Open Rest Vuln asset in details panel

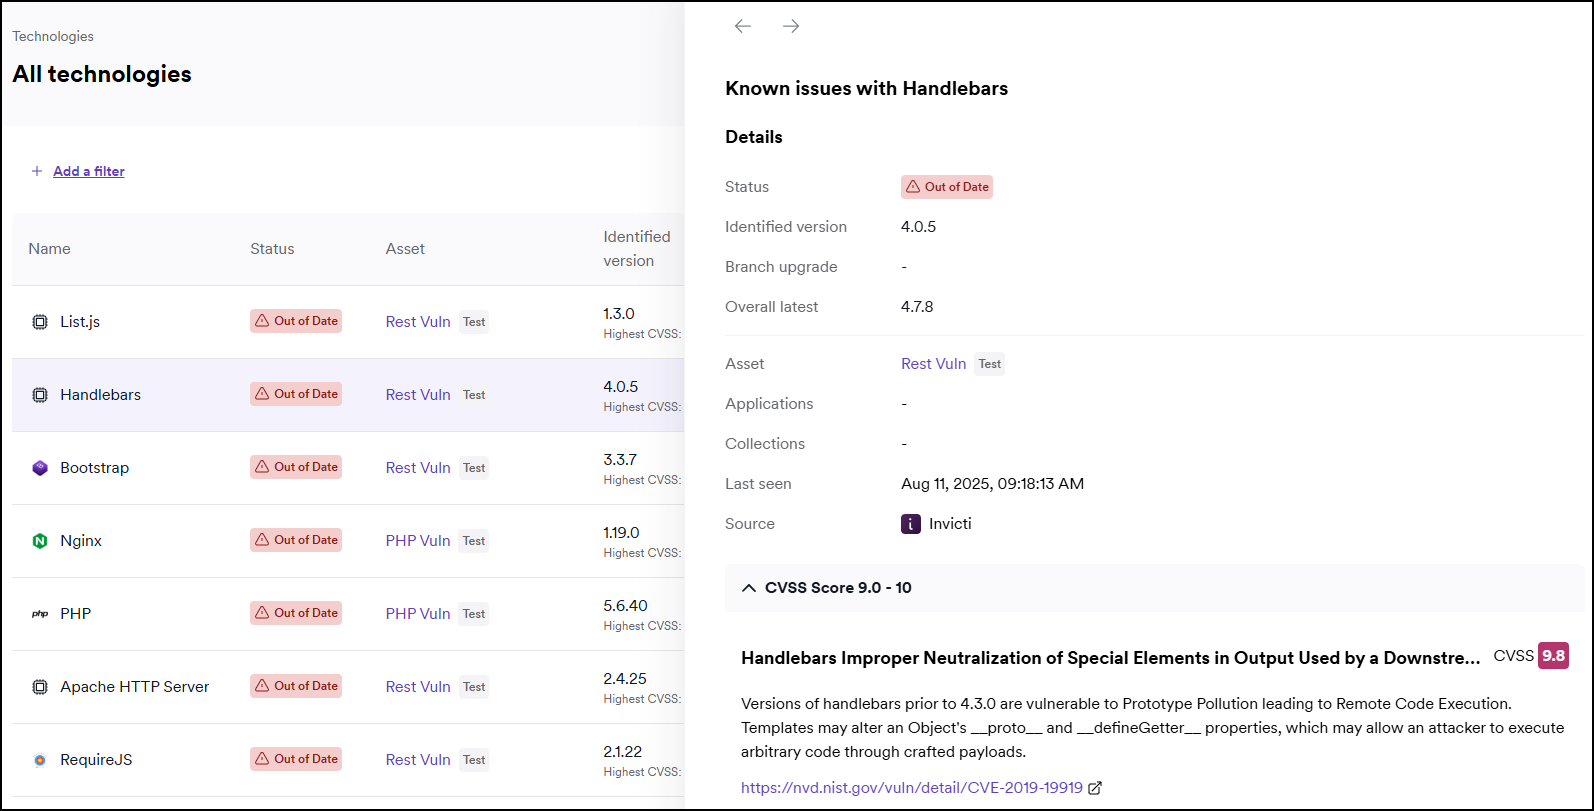click(933, 364)
